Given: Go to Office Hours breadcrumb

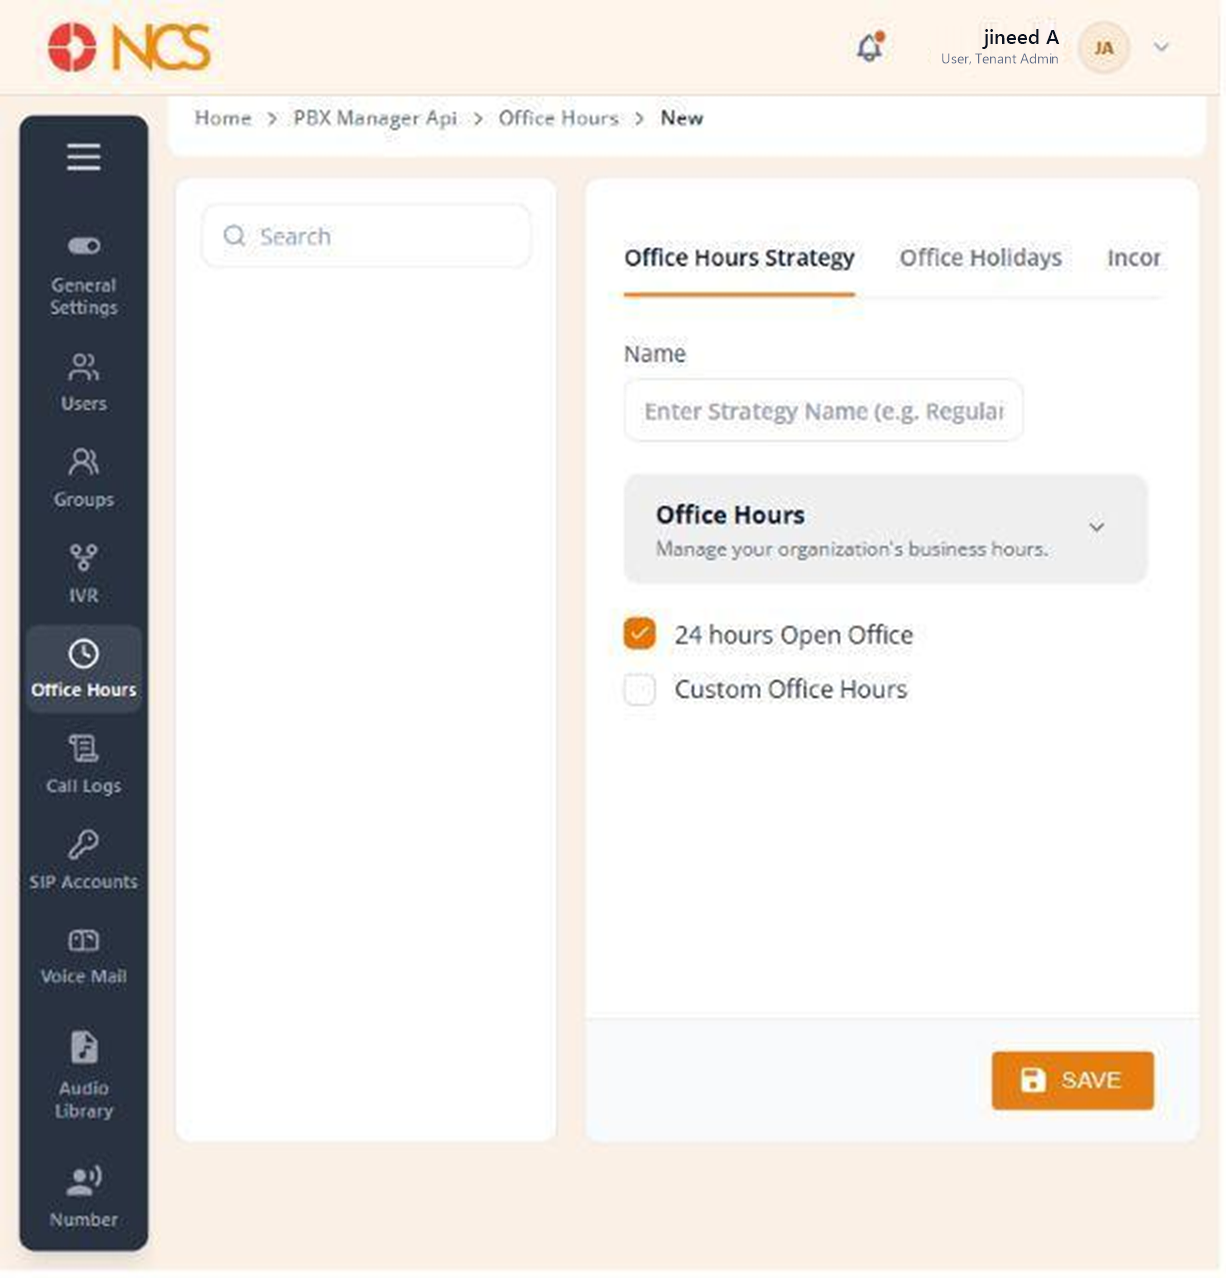Looking at the screenshot, I should pos(559,118).
